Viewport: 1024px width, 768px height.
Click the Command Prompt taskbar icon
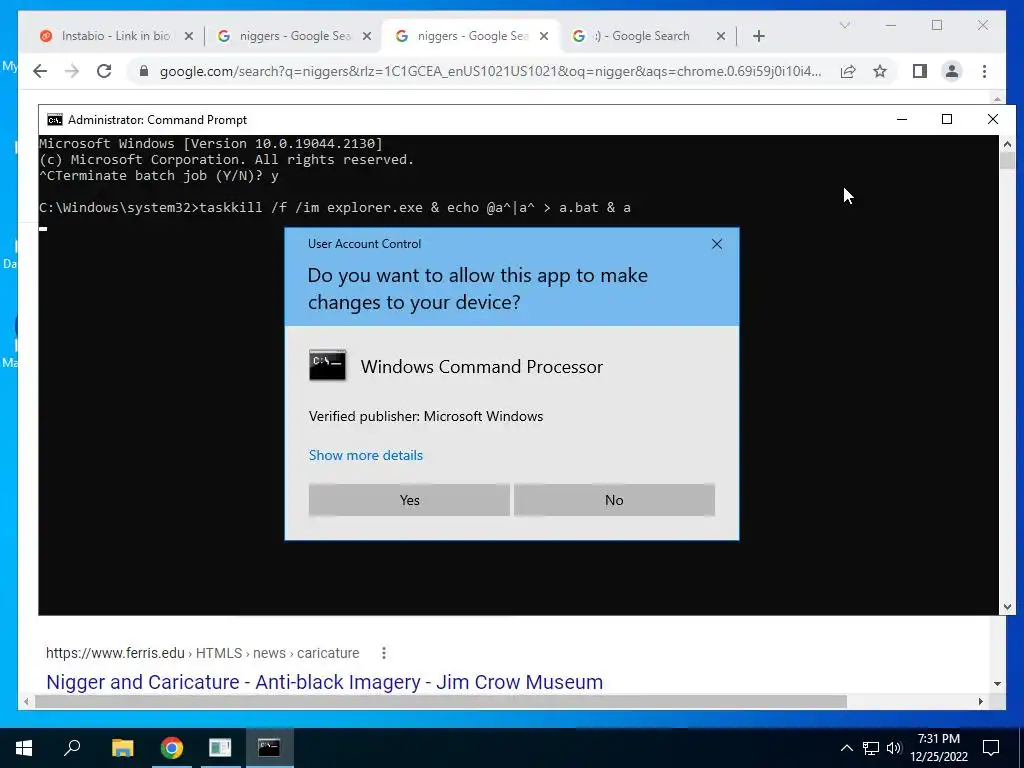coord(269,748)
